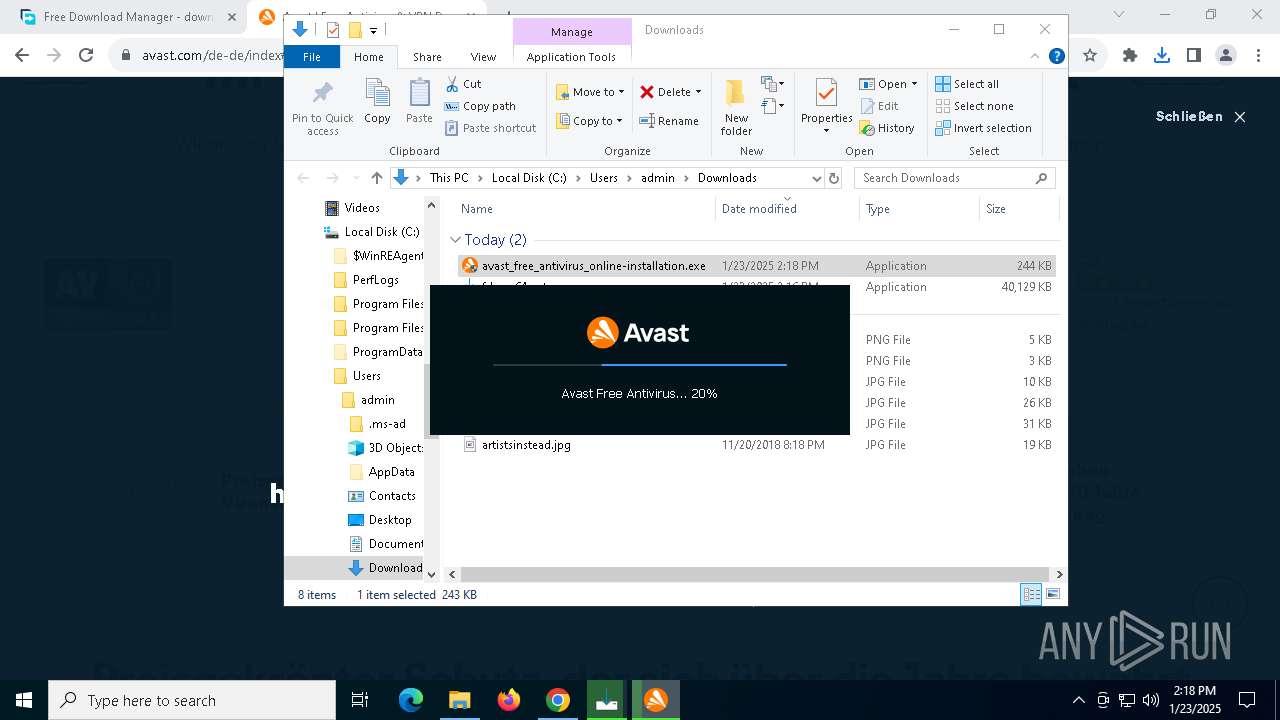This screenshot has height=720, width=1280.
Task: Open Chrome downloads icon in toolbar
Action: pos(1162,56)
